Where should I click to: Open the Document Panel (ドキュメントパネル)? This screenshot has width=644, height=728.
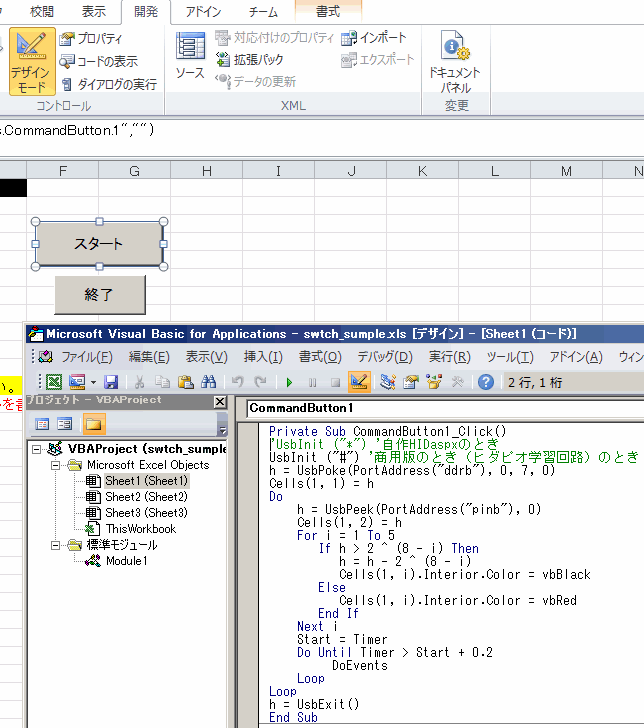455,62
